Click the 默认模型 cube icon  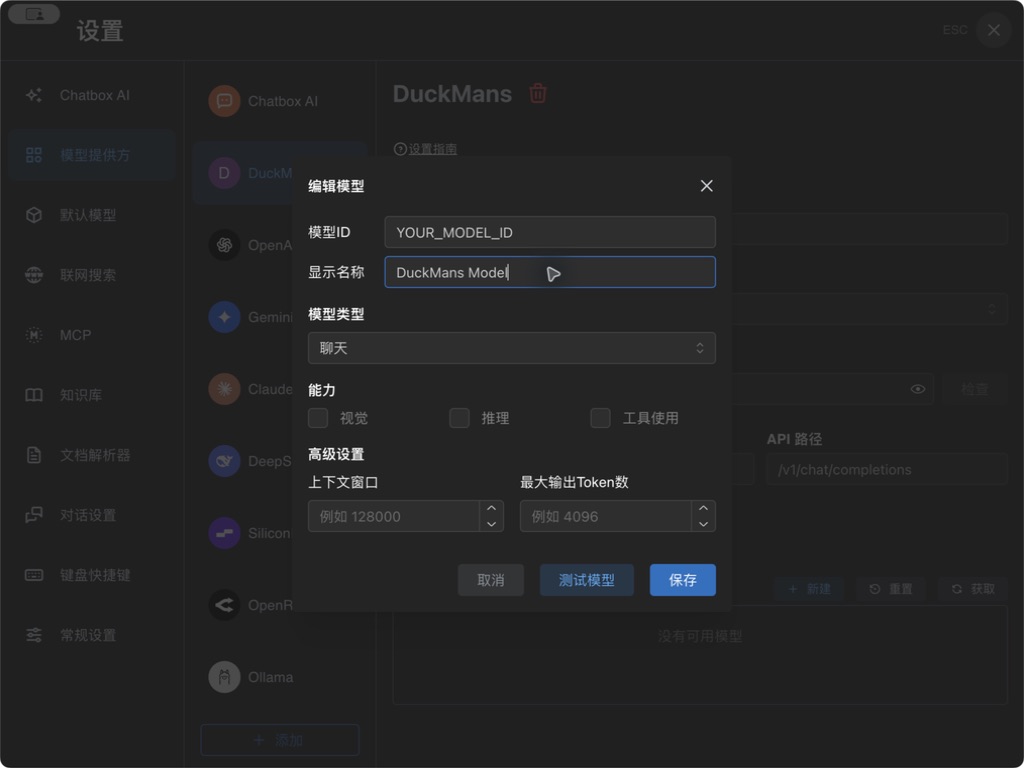click(x=34, y=216)
